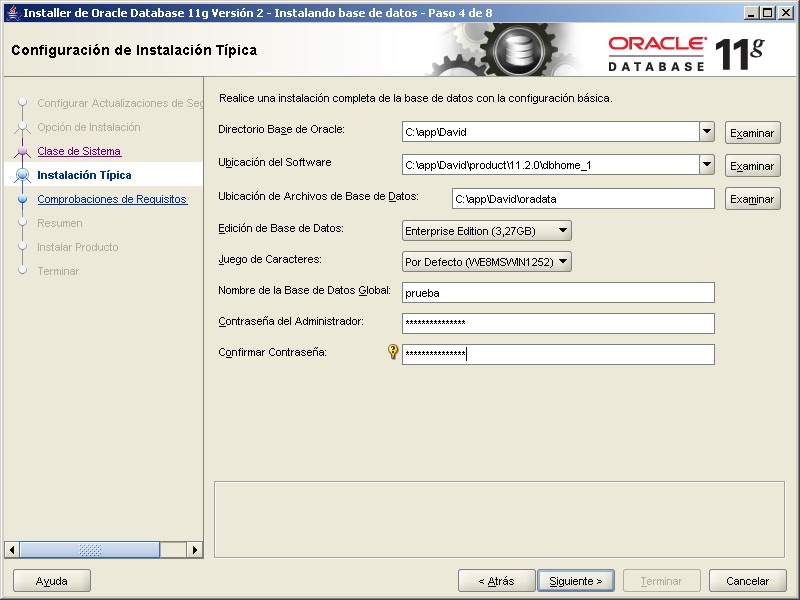This screenshot has width=800, height=600.
Task: Click the empty message area panel
Action: tap(499, 519)
